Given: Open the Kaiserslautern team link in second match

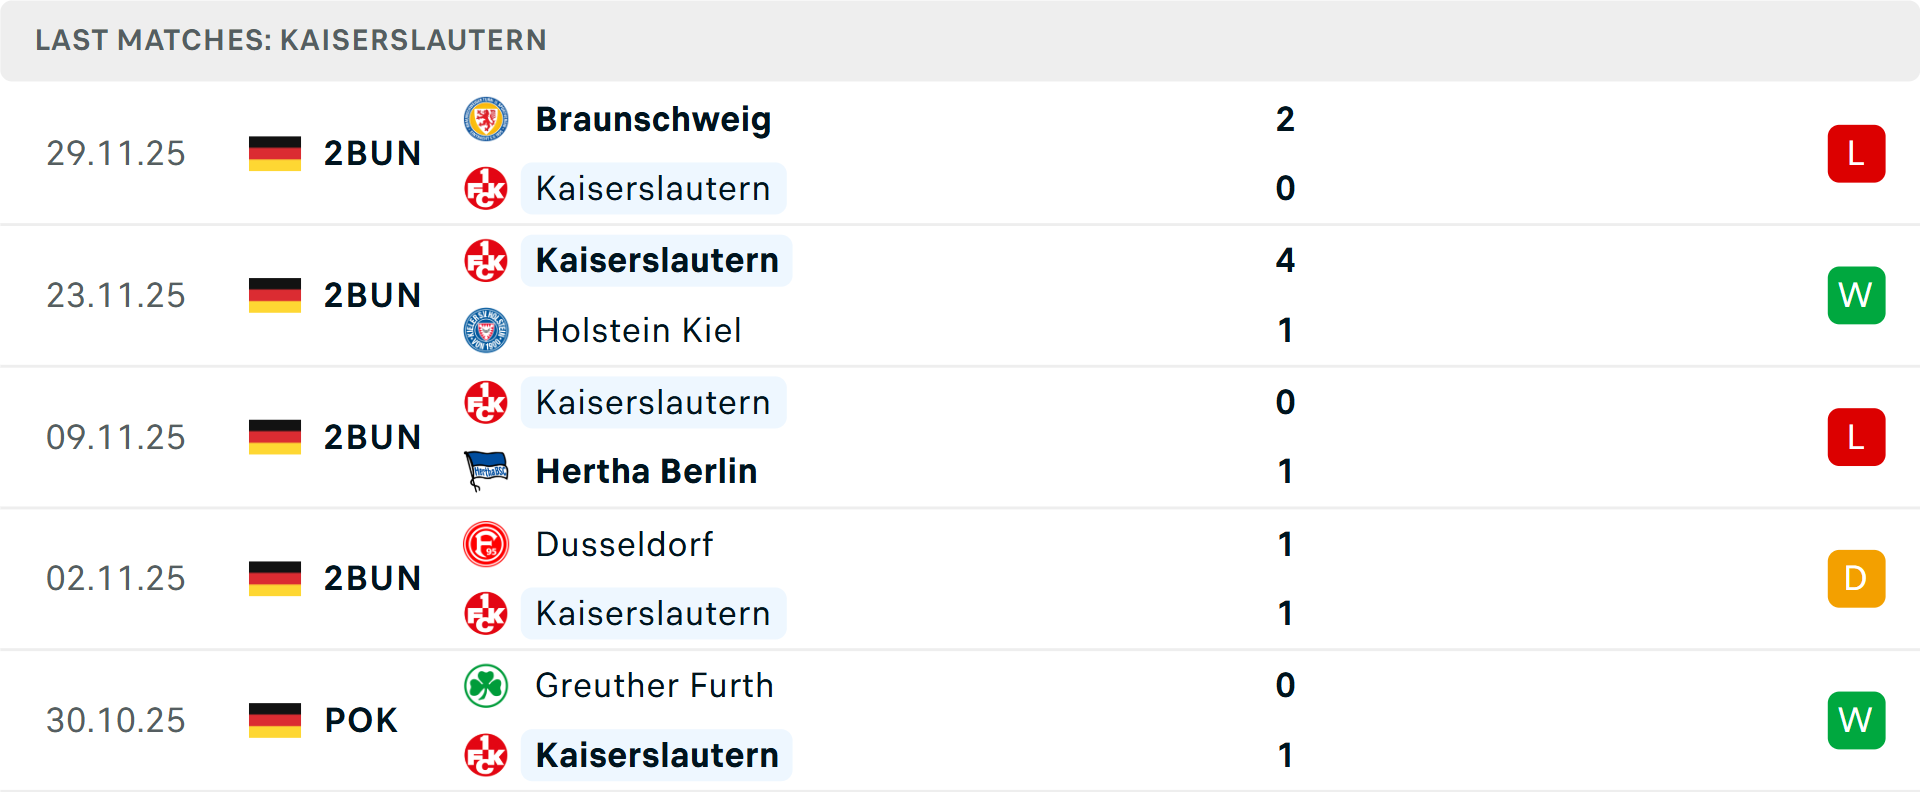Looking at the screenshot, I should pyautogui.click(x=656, y=260).
